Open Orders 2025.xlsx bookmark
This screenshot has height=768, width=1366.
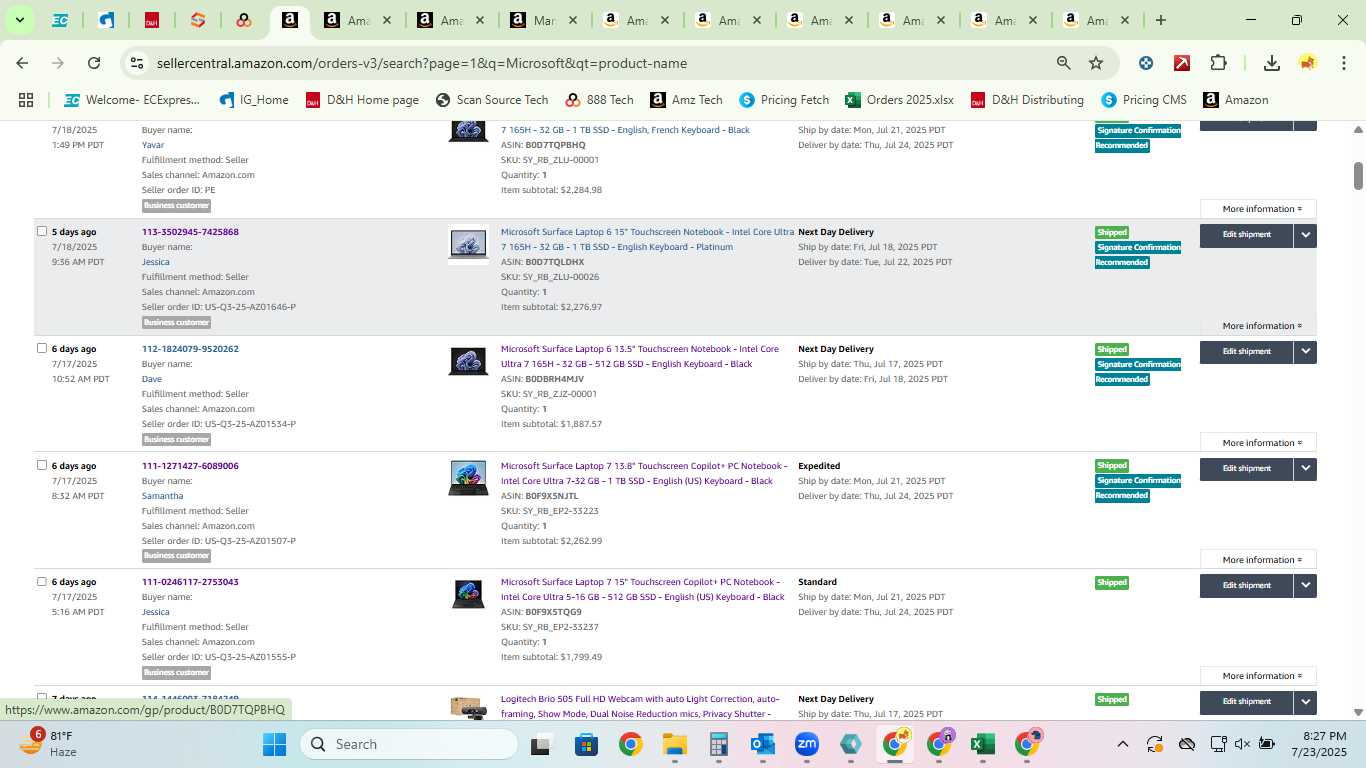(899, 100)
